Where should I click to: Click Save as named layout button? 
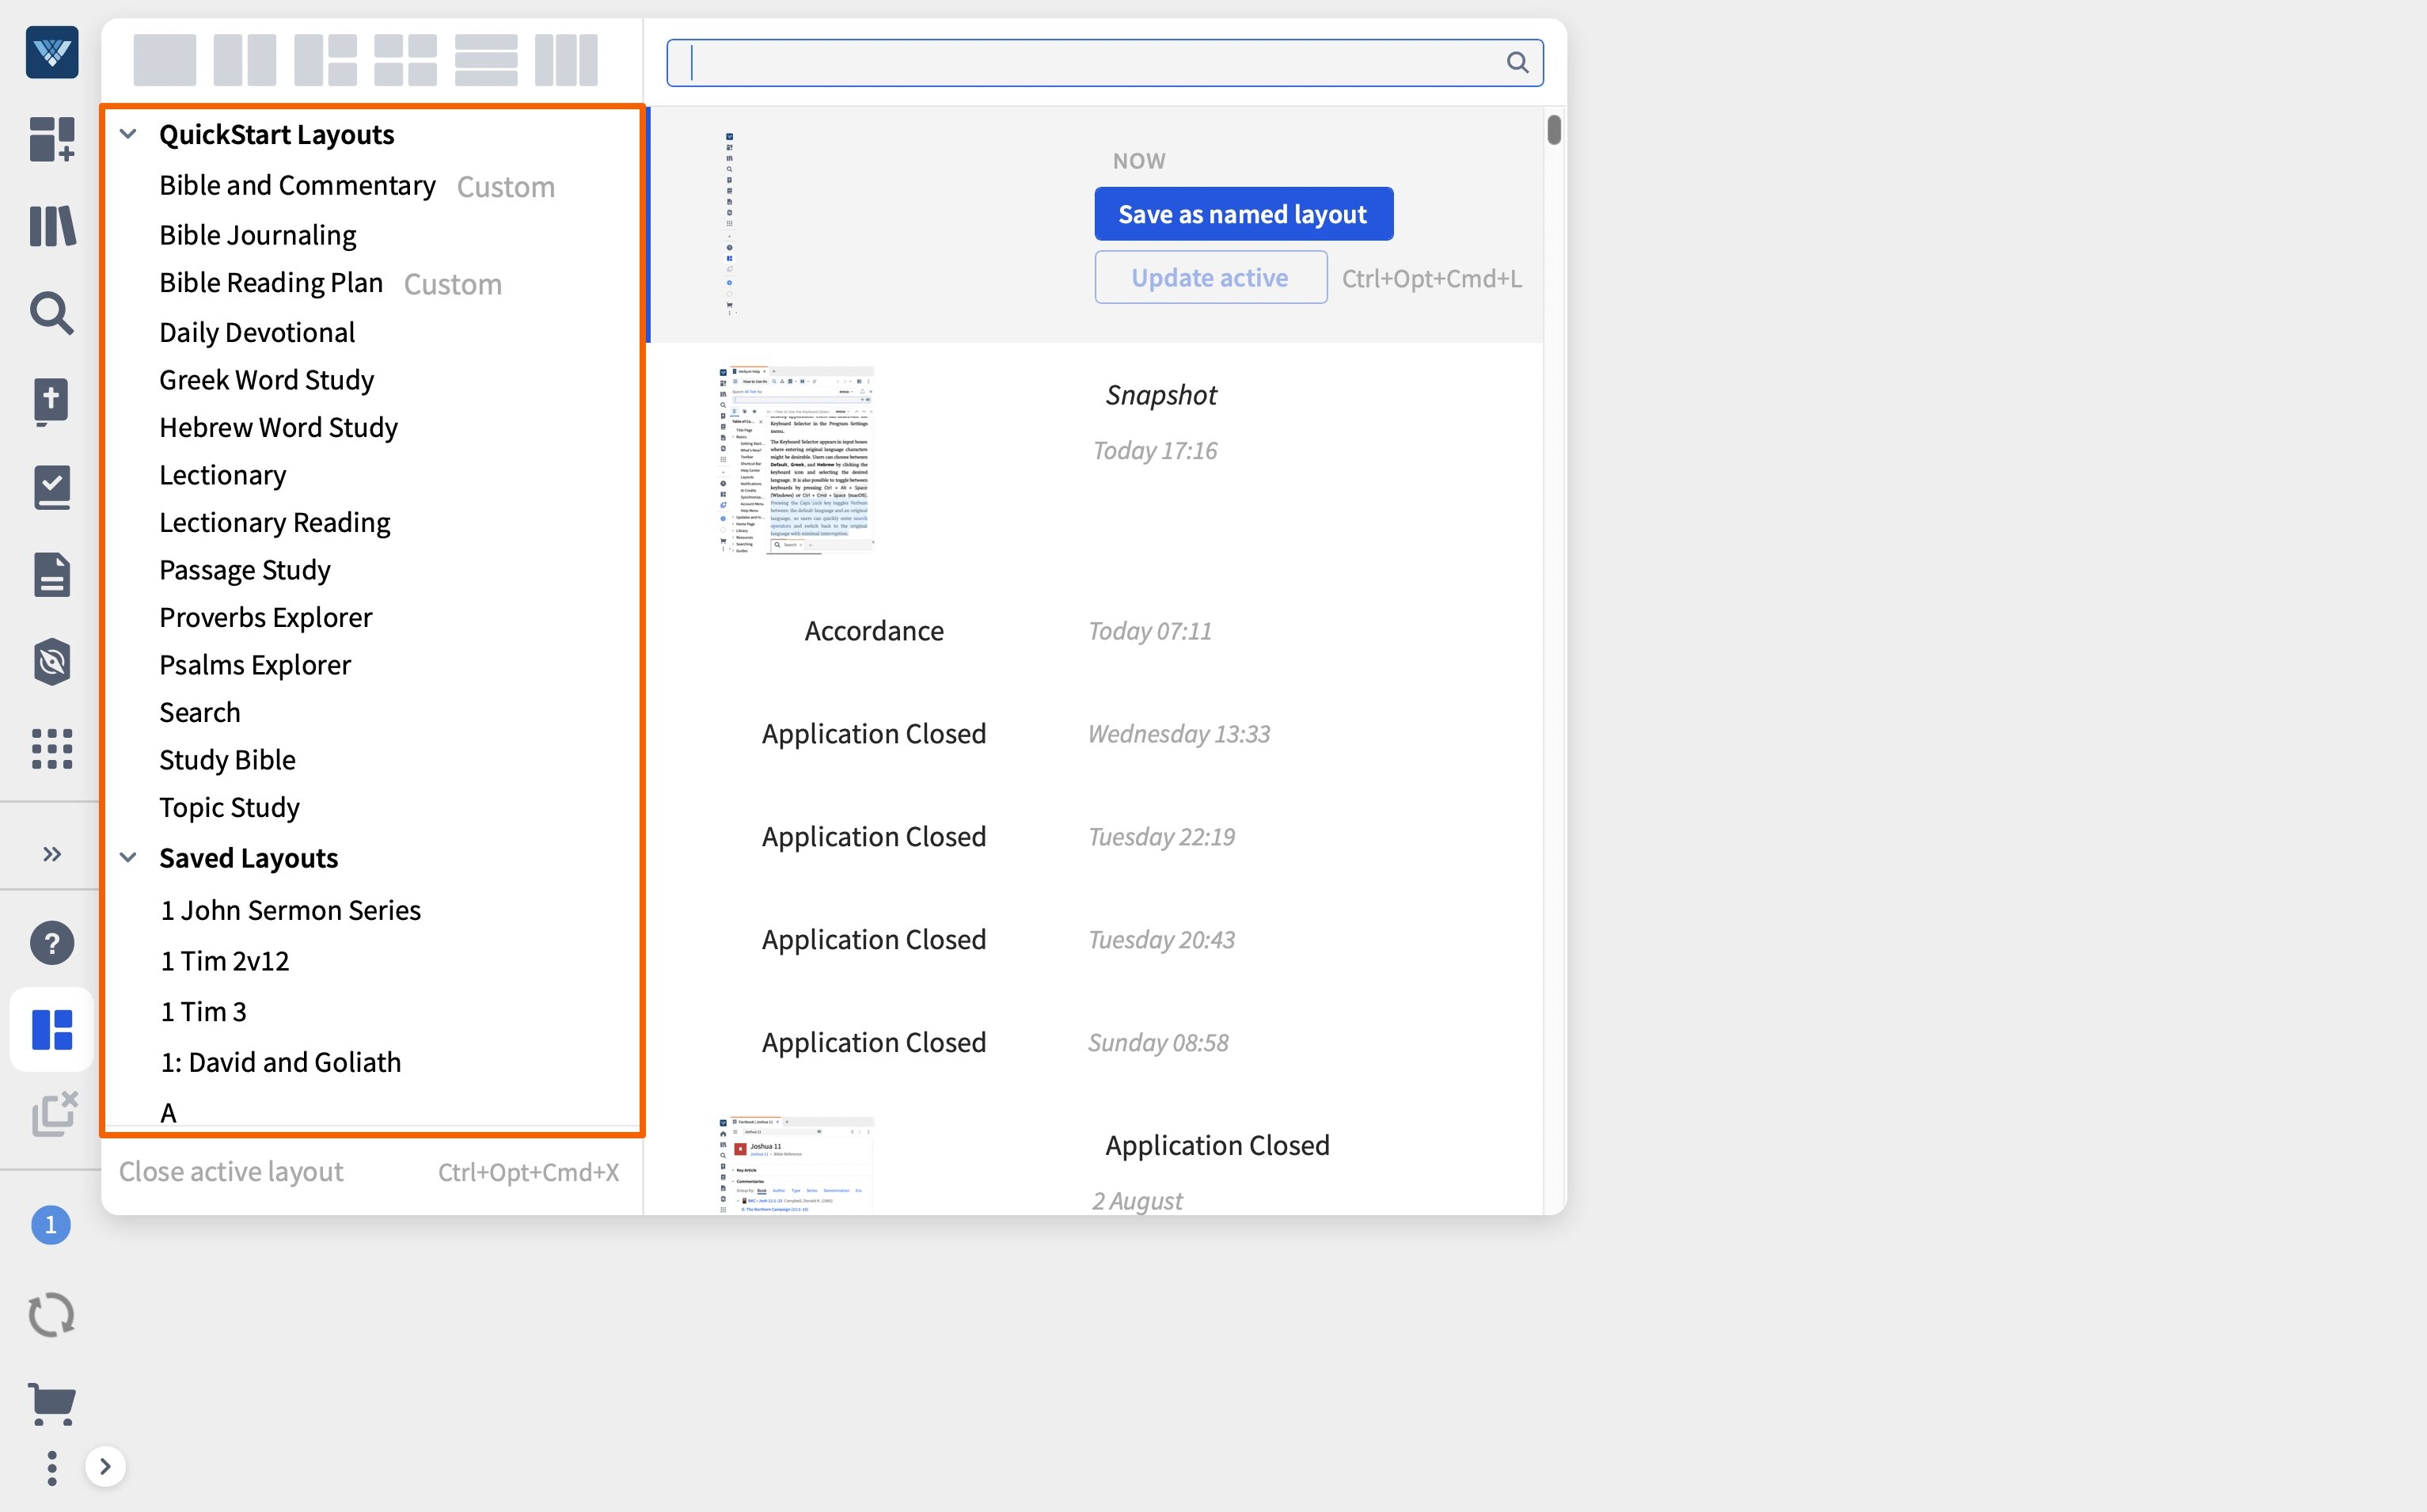click(1243, 214)
